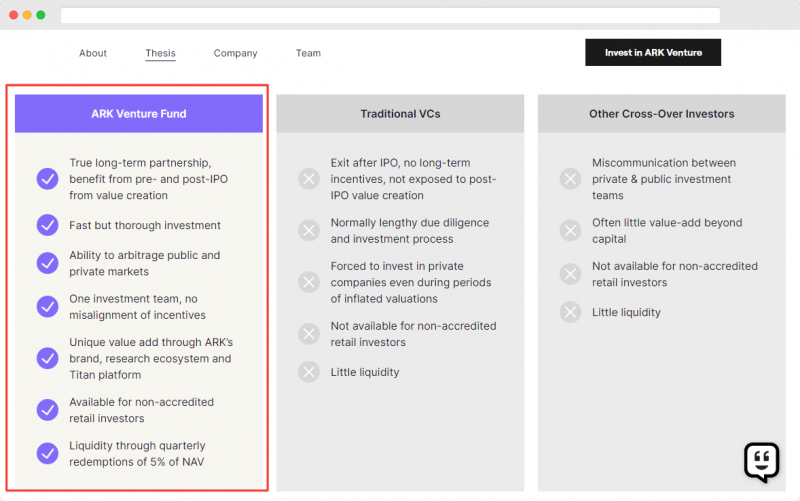Select the Thesis navigation tab
Screen dimensions: 800x501
(160, 53)
